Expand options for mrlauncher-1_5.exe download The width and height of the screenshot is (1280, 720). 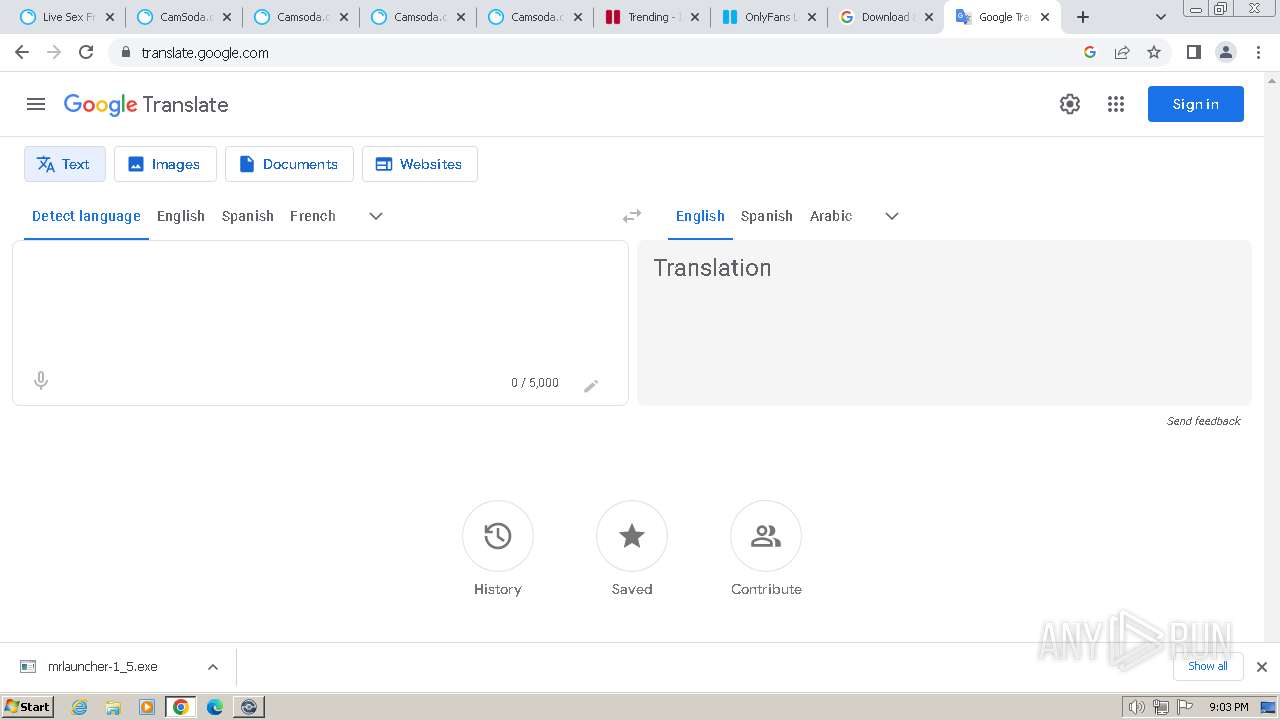(212, 667)
